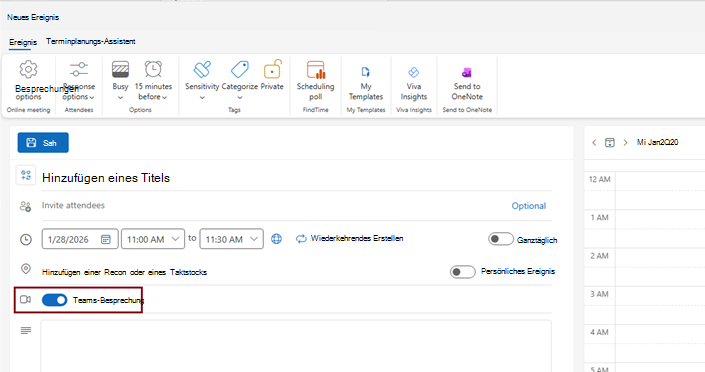Click the Sensitivity icon in Tags
The height and width of the screenshot is (372, 705).
(202, 69)
